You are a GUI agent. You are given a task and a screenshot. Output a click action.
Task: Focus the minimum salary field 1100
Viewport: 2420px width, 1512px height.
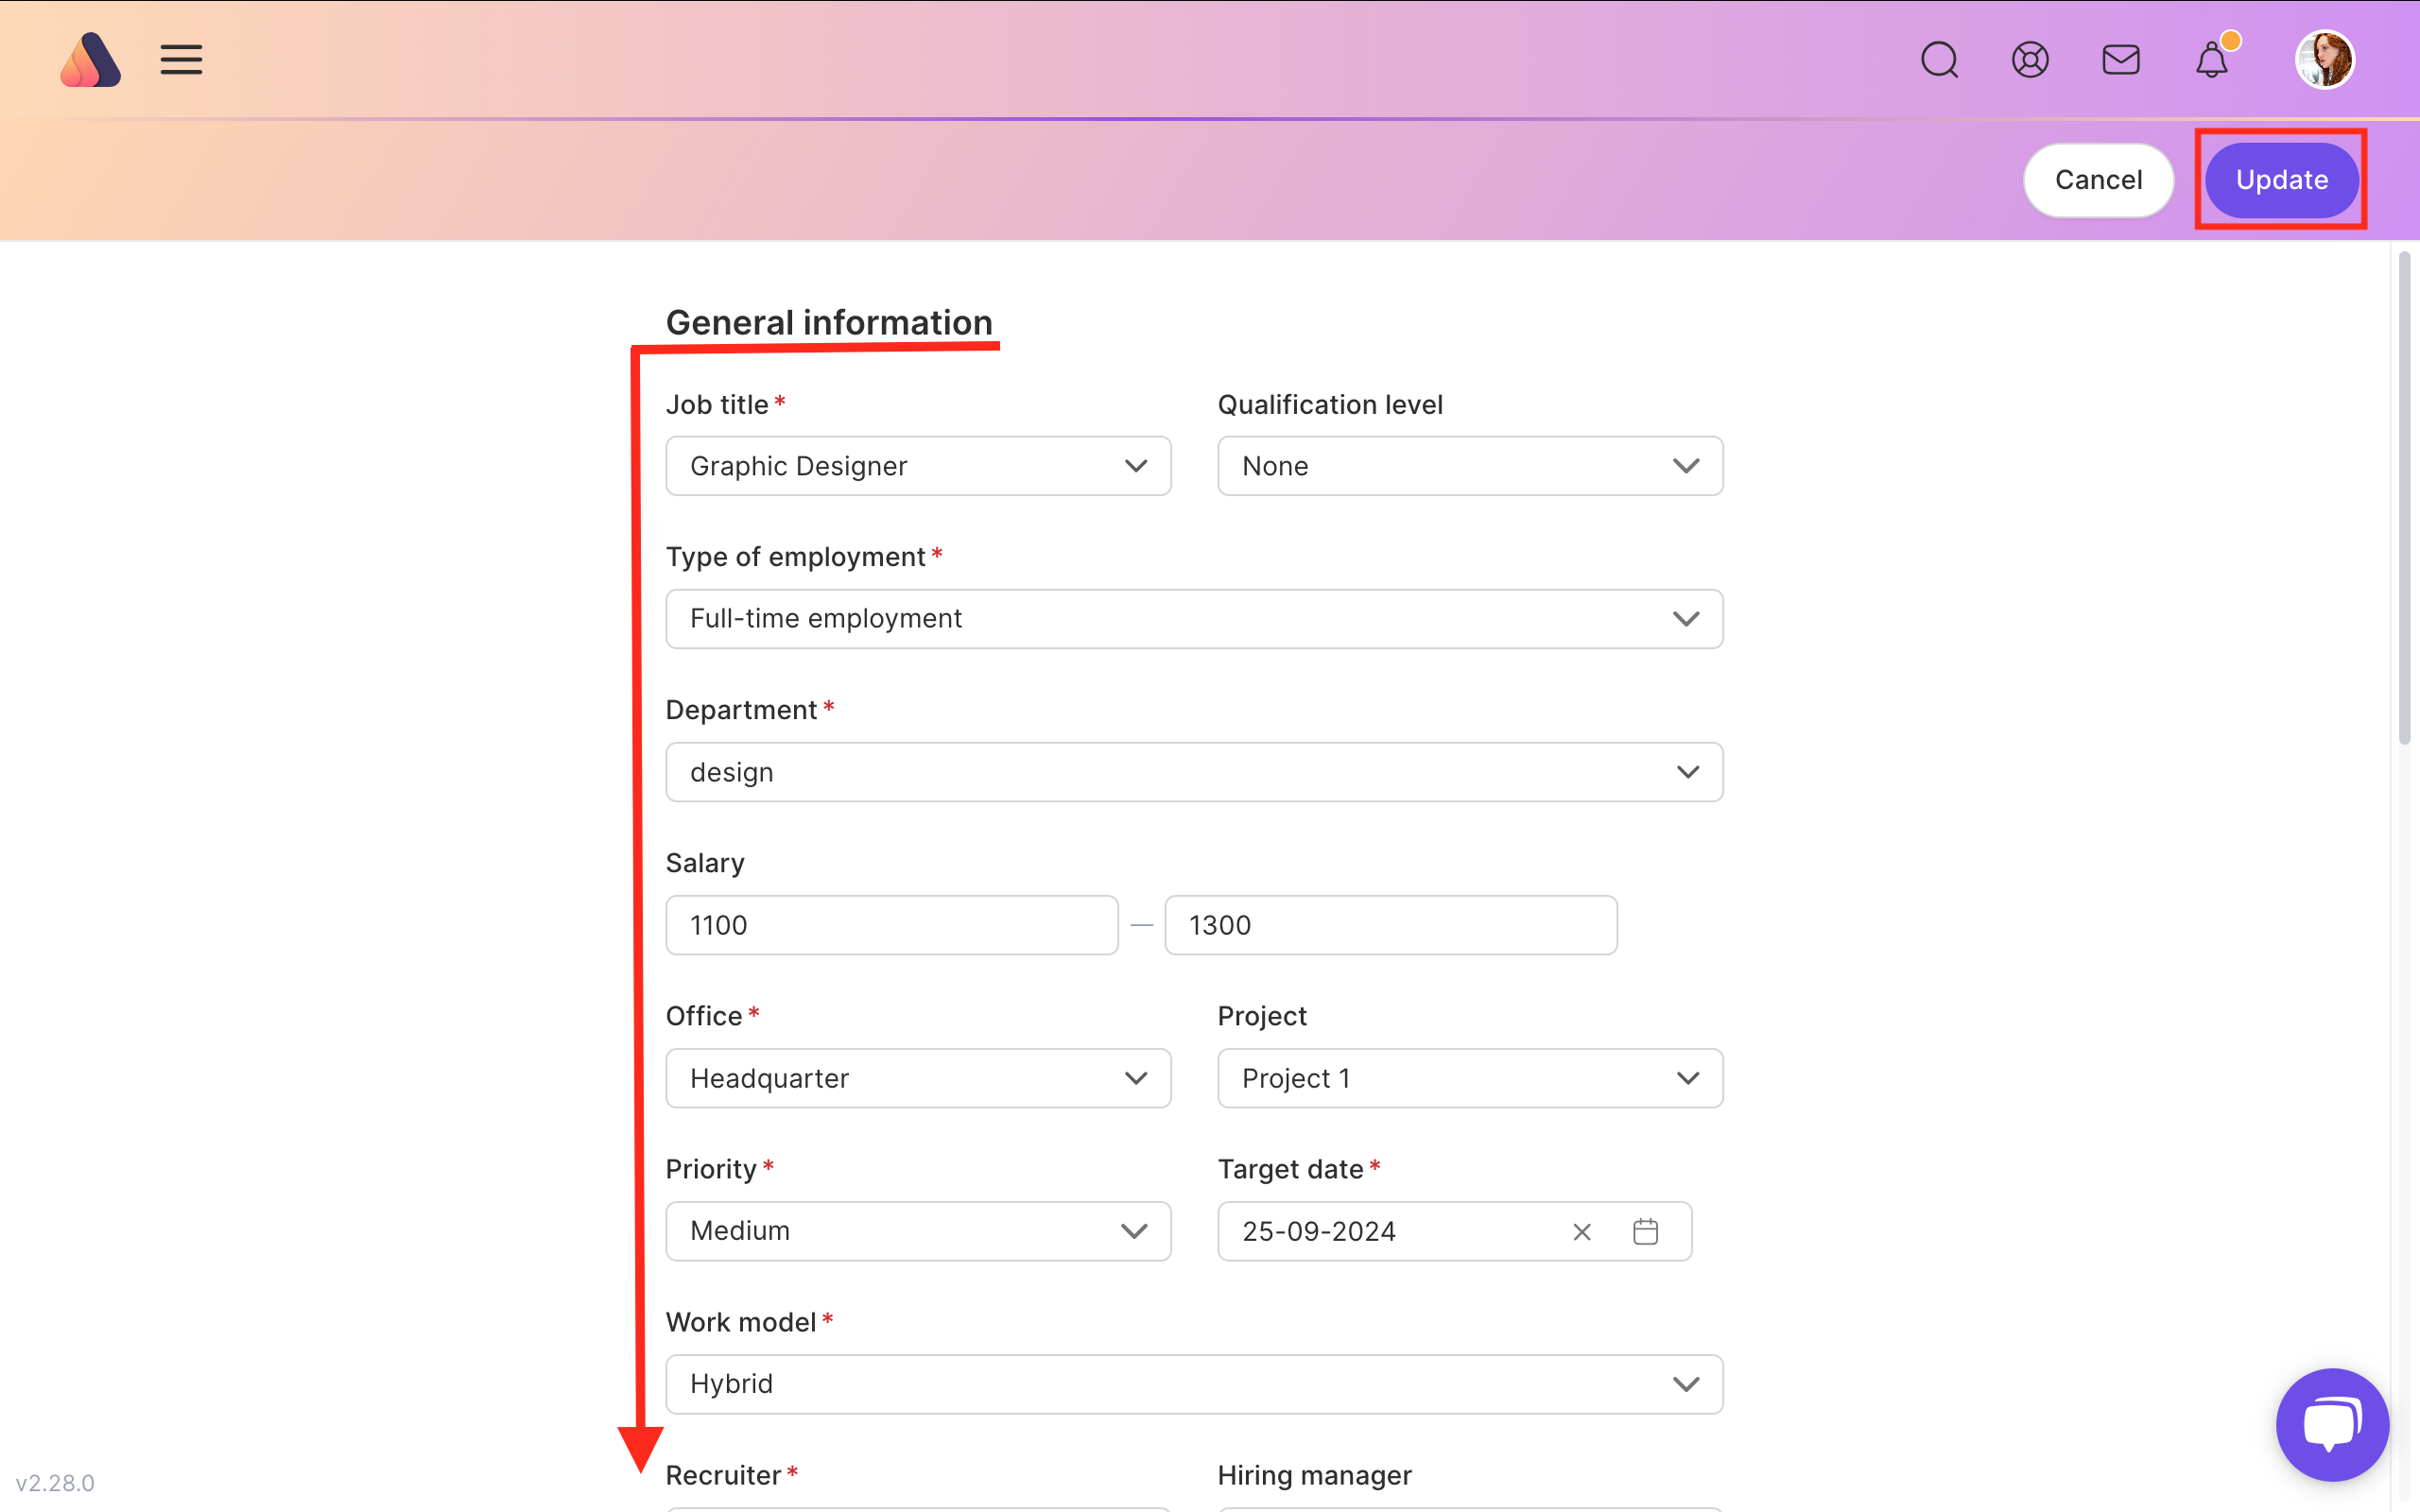pos(892,925)
